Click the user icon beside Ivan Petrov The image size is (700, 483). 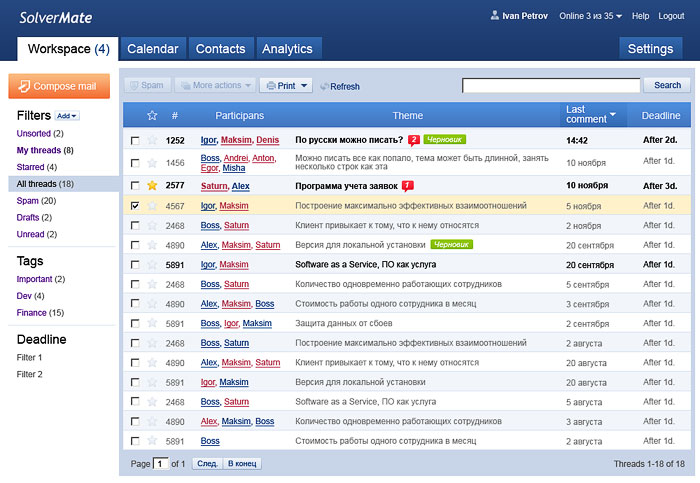(x=494, y=16)
